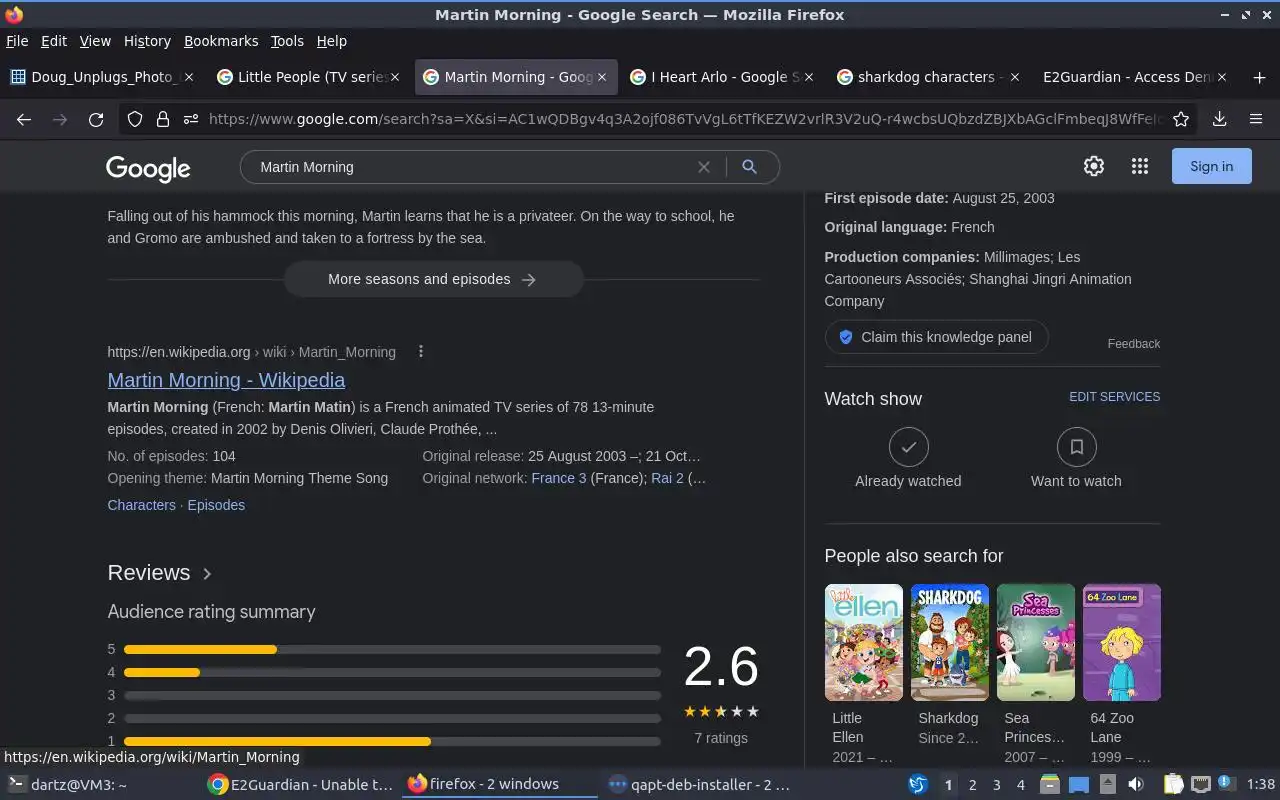Open the Tools menu
Screen dimensions: 1280x800
point(287,41)
